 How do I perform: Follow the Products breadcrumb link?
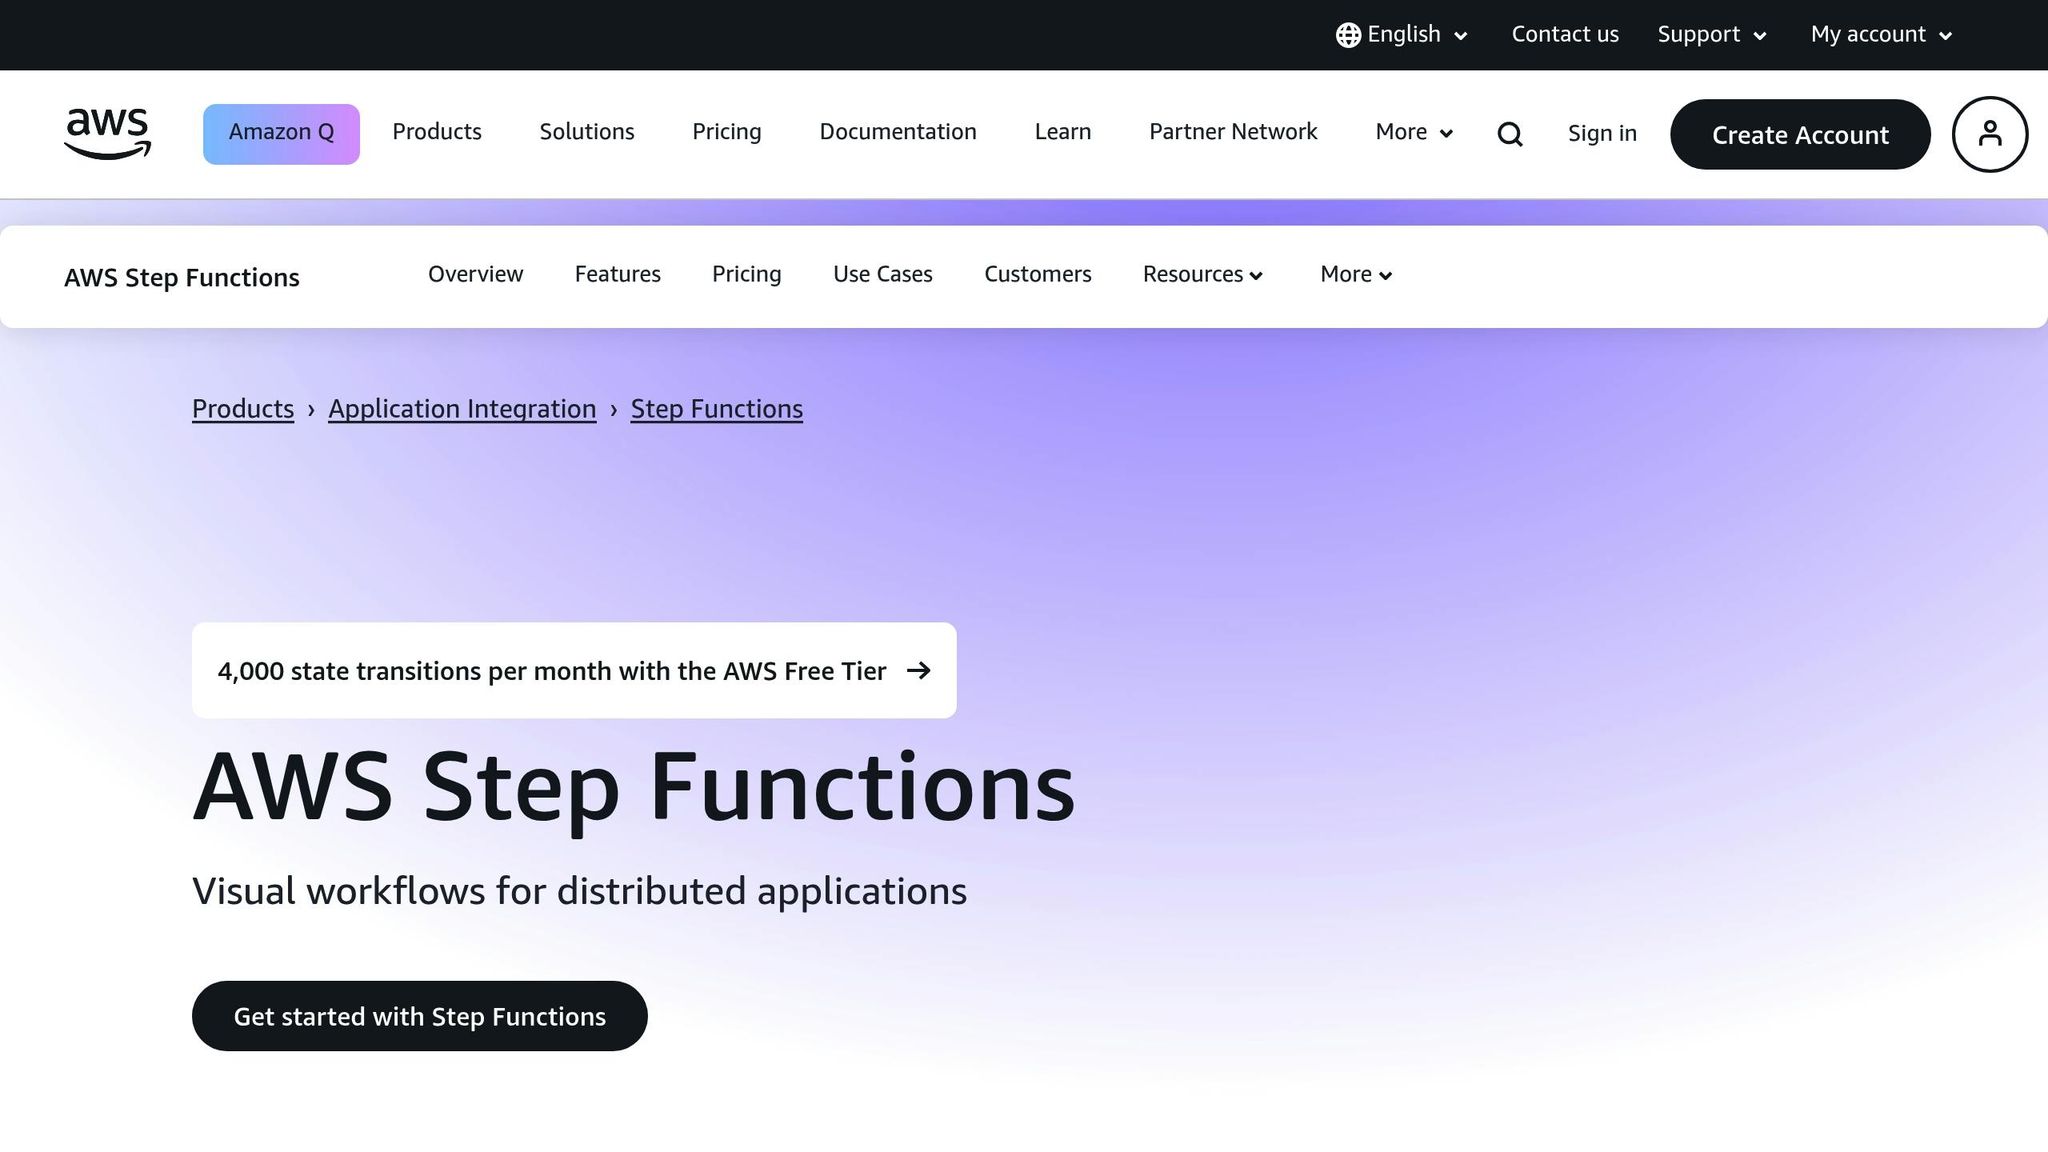[243, 409]
